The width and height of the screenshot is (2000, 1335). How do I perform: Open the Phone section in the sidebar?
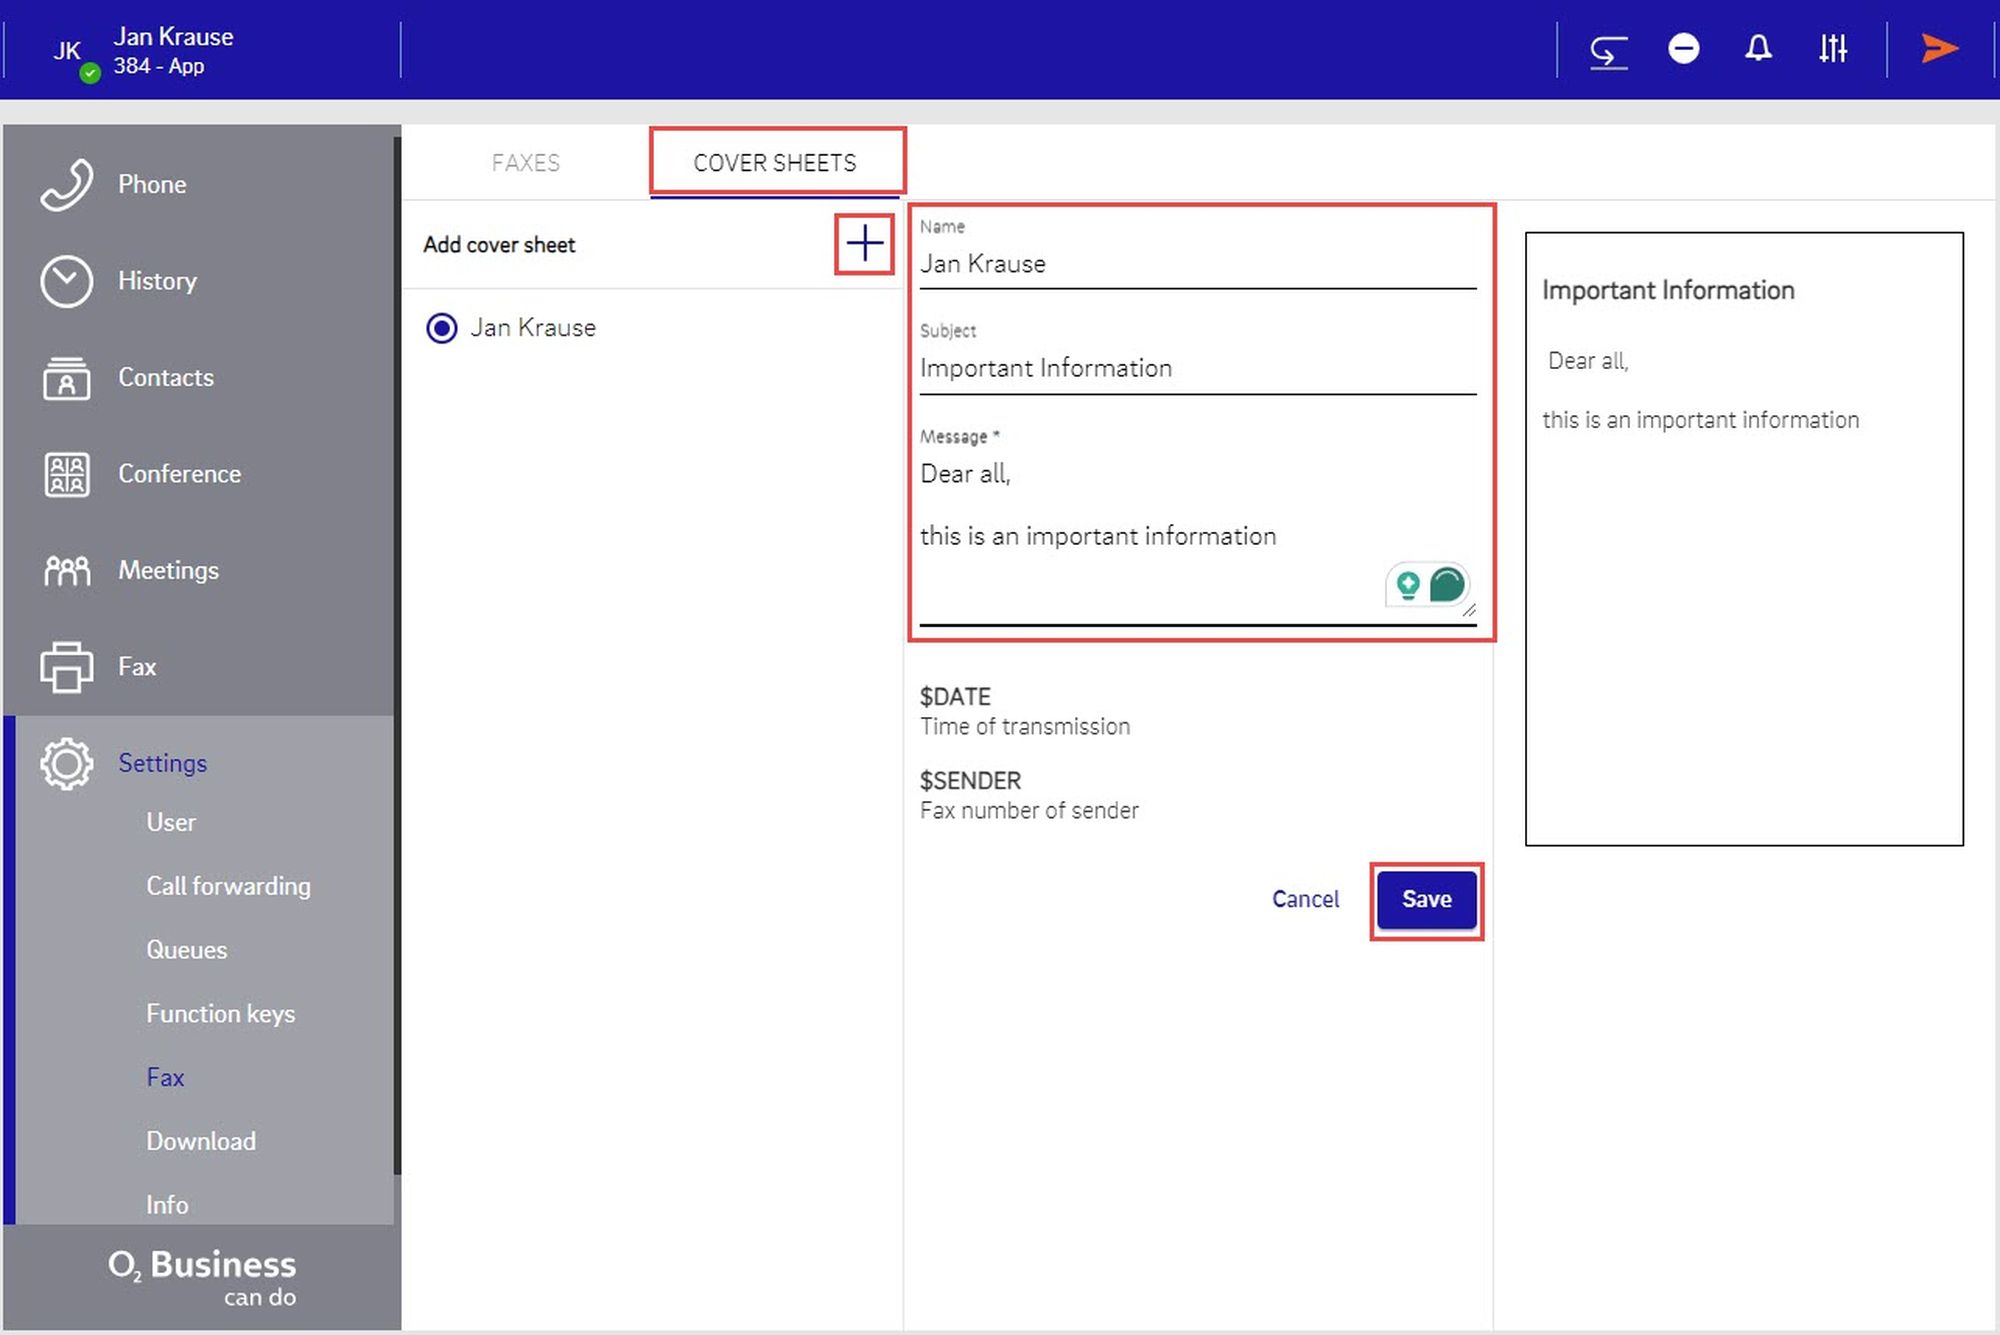(151, 185)
